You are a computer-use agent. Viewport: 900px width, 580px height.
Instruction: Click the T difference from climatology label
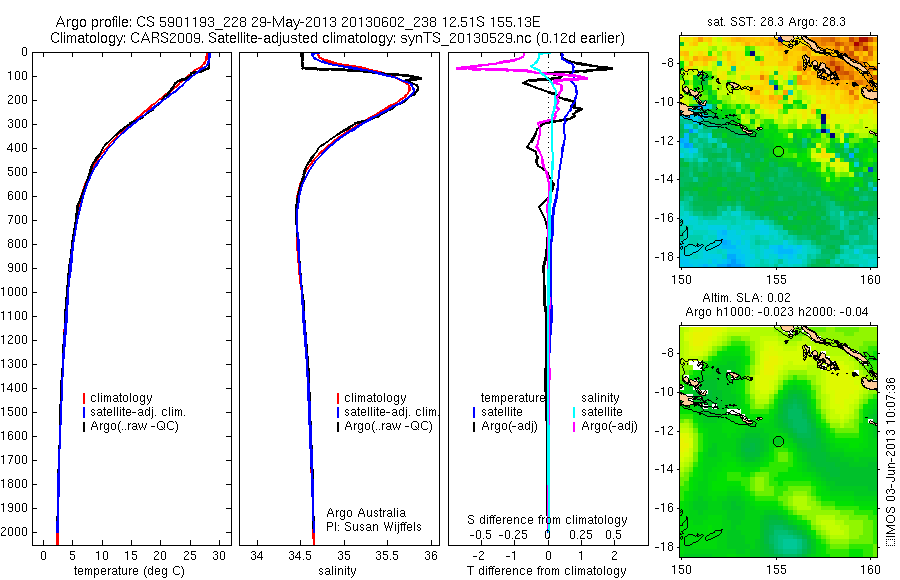click(546, 571)
